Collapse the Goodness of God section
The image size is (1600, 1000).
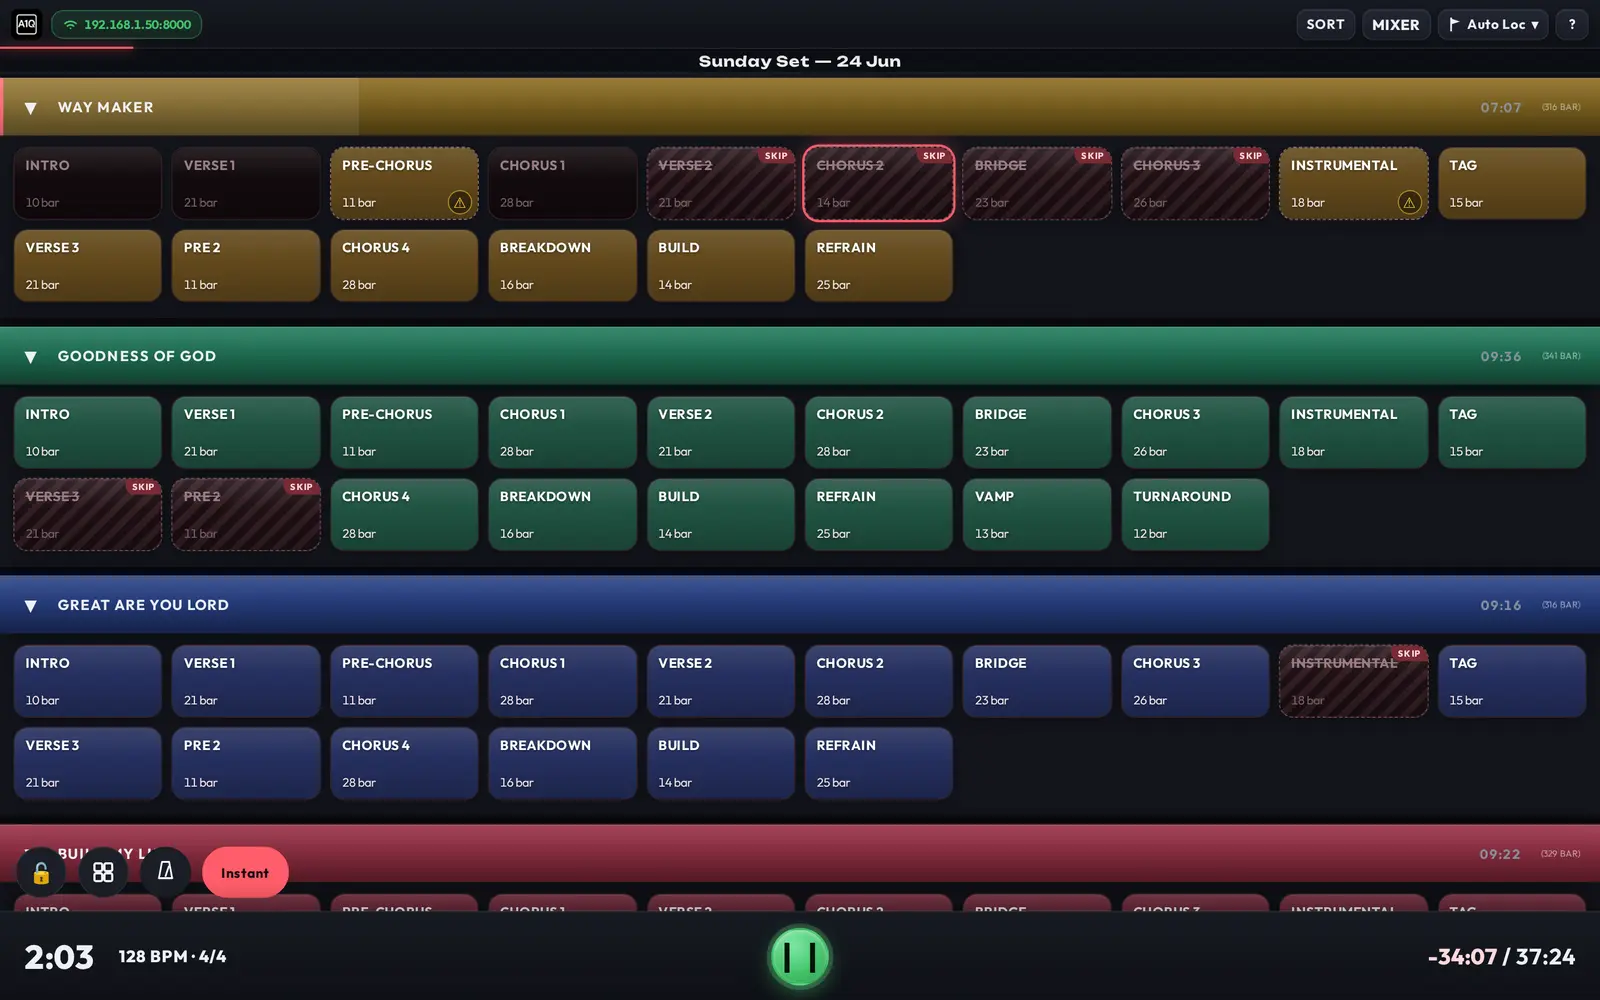pos(31,357)
